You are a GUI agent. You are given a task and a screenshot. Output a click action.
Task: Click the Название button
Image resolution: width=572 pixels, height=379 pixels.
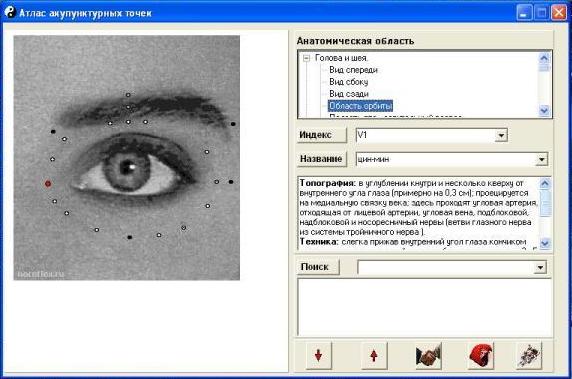pos(321,159)
